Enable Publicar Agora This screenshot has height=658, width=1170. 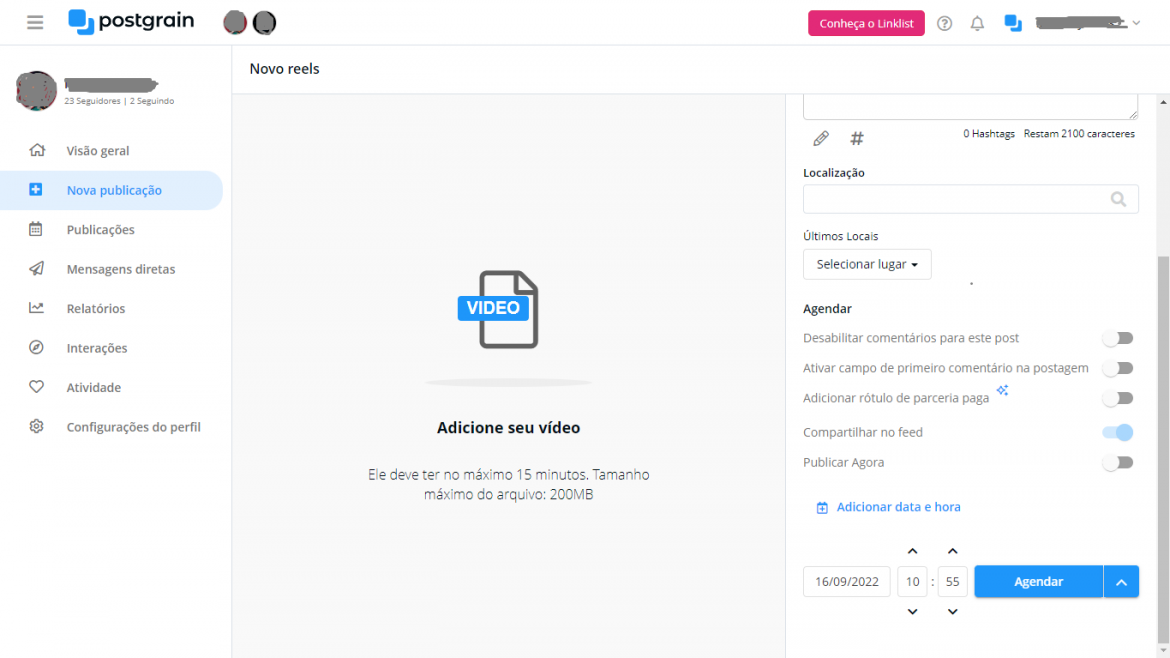pyautogui.click(x=1117, y=462)
